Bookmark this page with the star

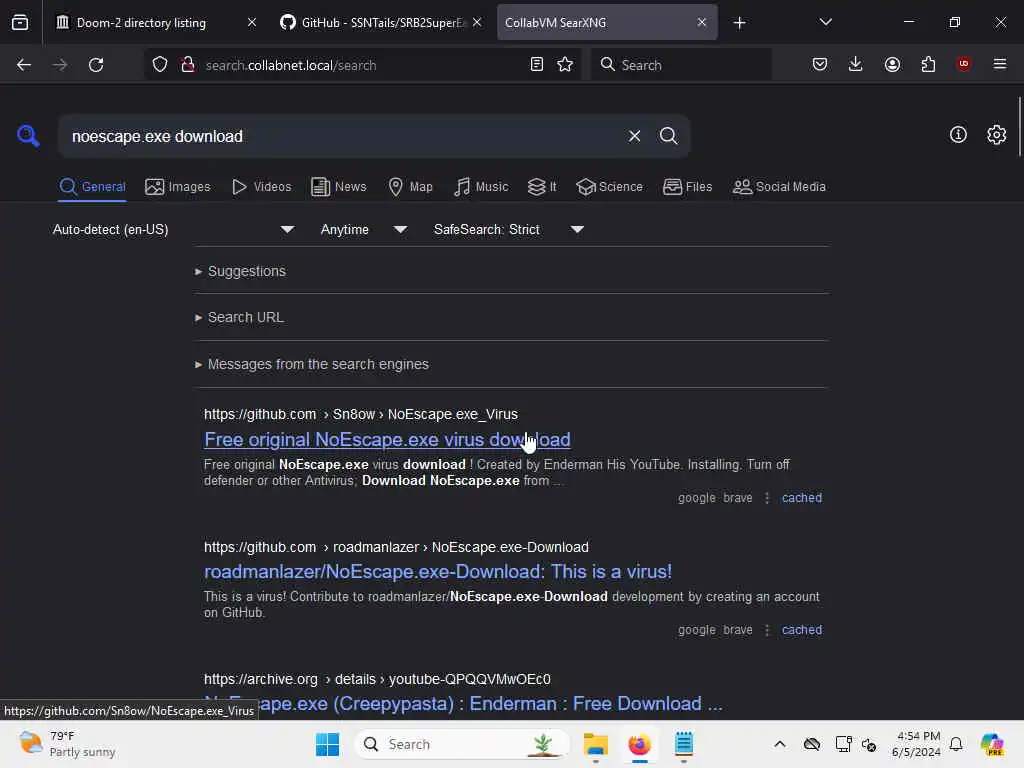pos(565,65)
